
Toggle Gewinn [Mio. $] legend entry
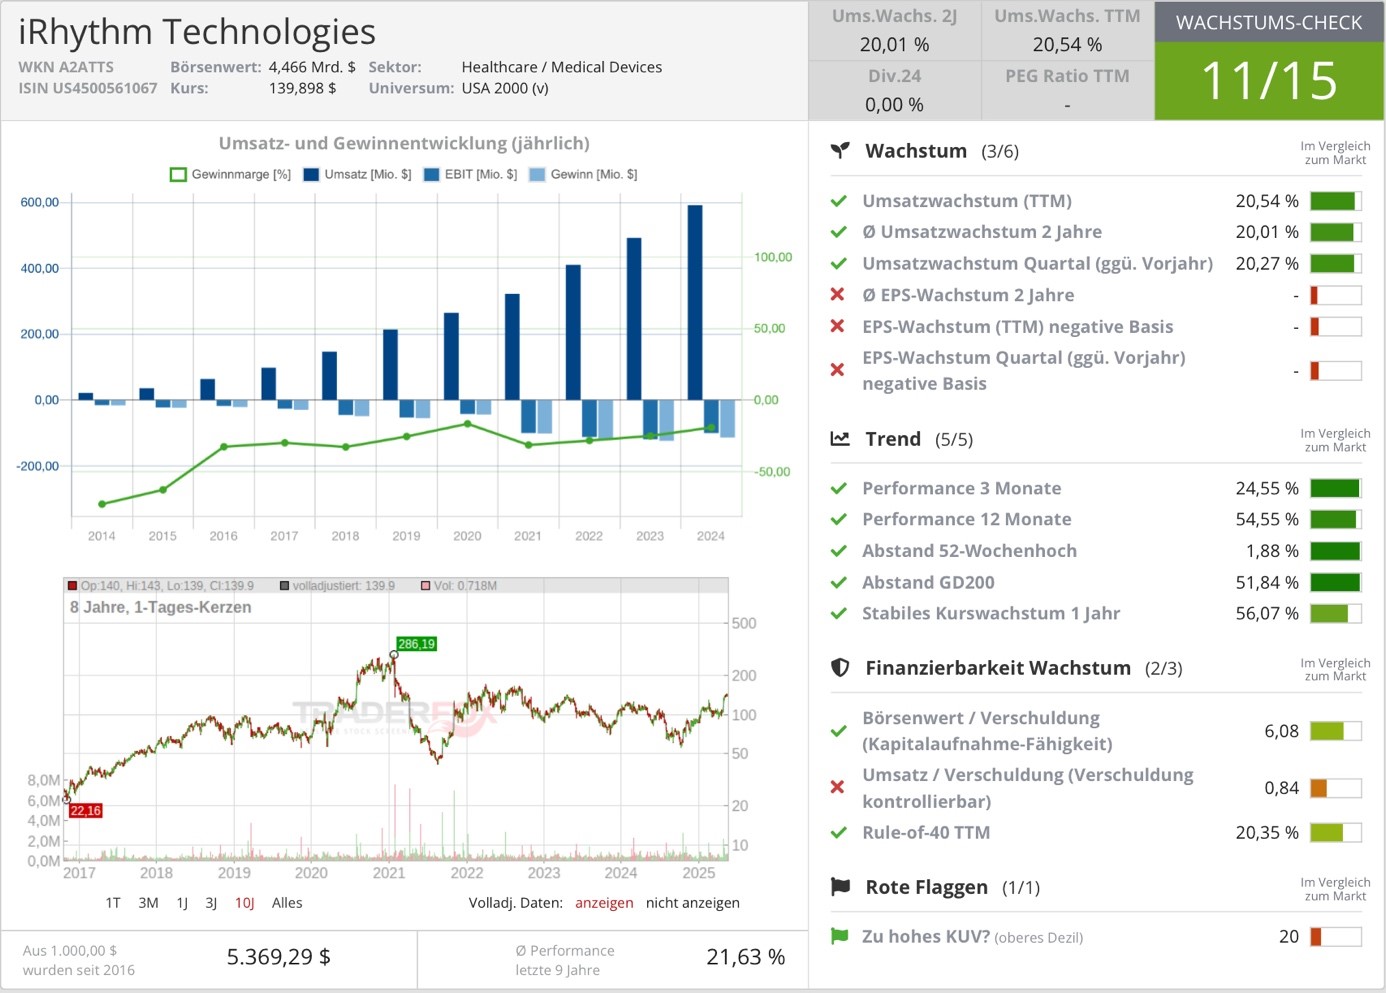click(584, 175)
